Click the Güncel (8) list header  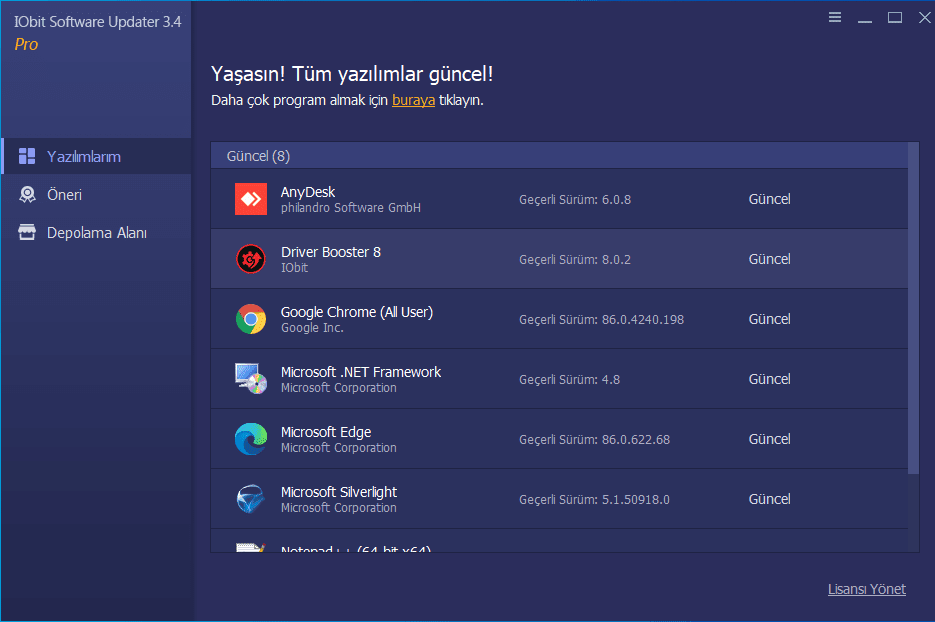pos(559,156)
